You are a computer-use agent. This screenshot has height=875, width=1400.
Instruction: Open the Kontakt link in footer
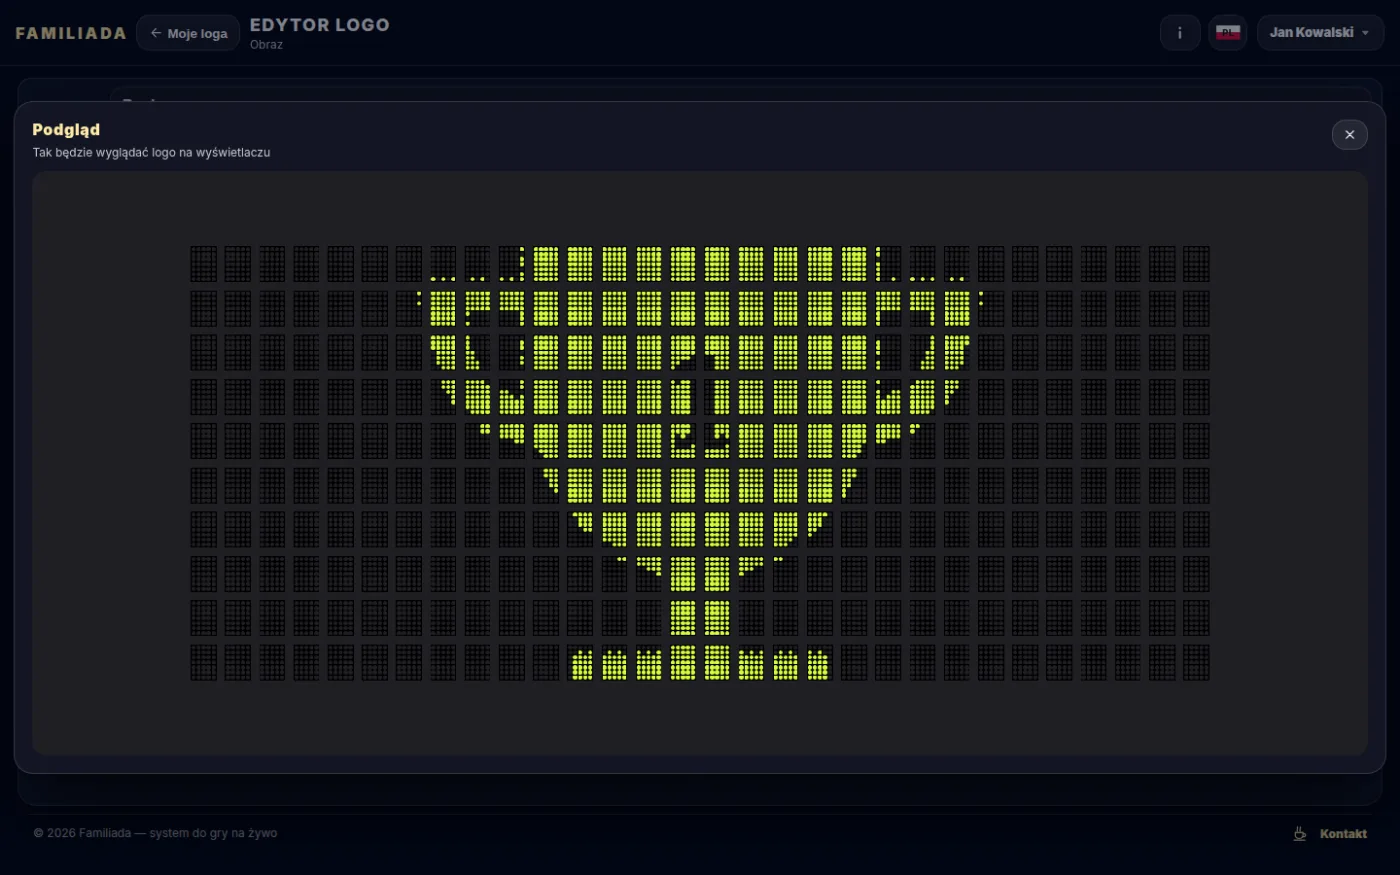(x=1343, y=834)
